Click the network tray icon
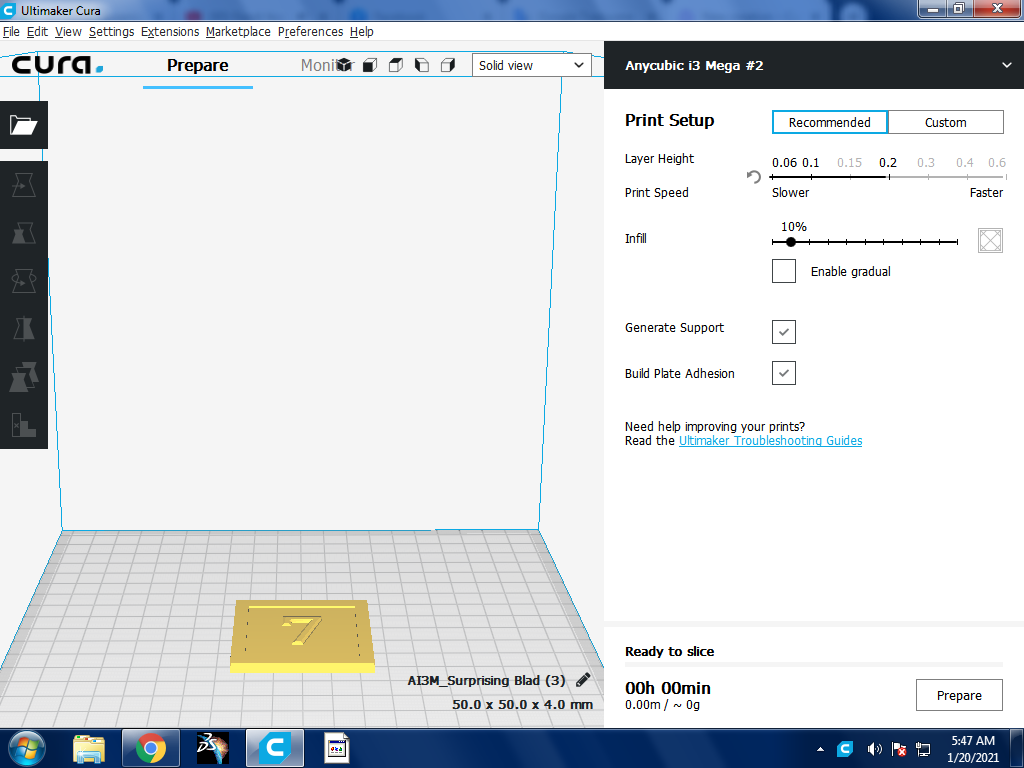Image resolution: width=1024 pixels, height=768 pixels. (923, 749)
